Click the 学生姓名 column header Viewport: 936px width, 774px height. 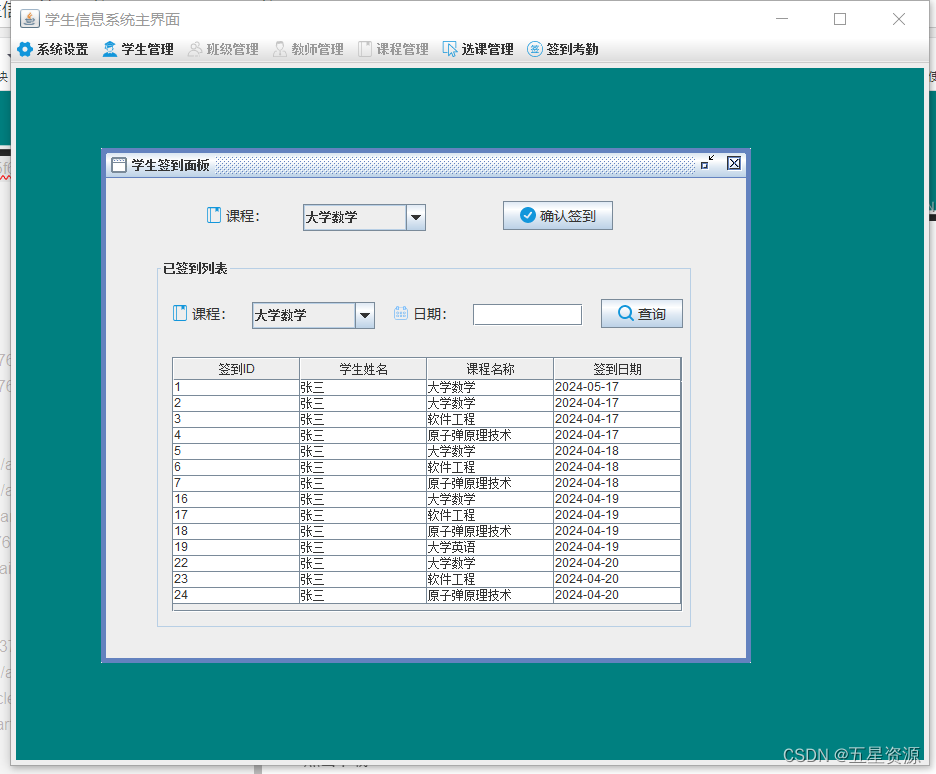click(x=362, y=368)
